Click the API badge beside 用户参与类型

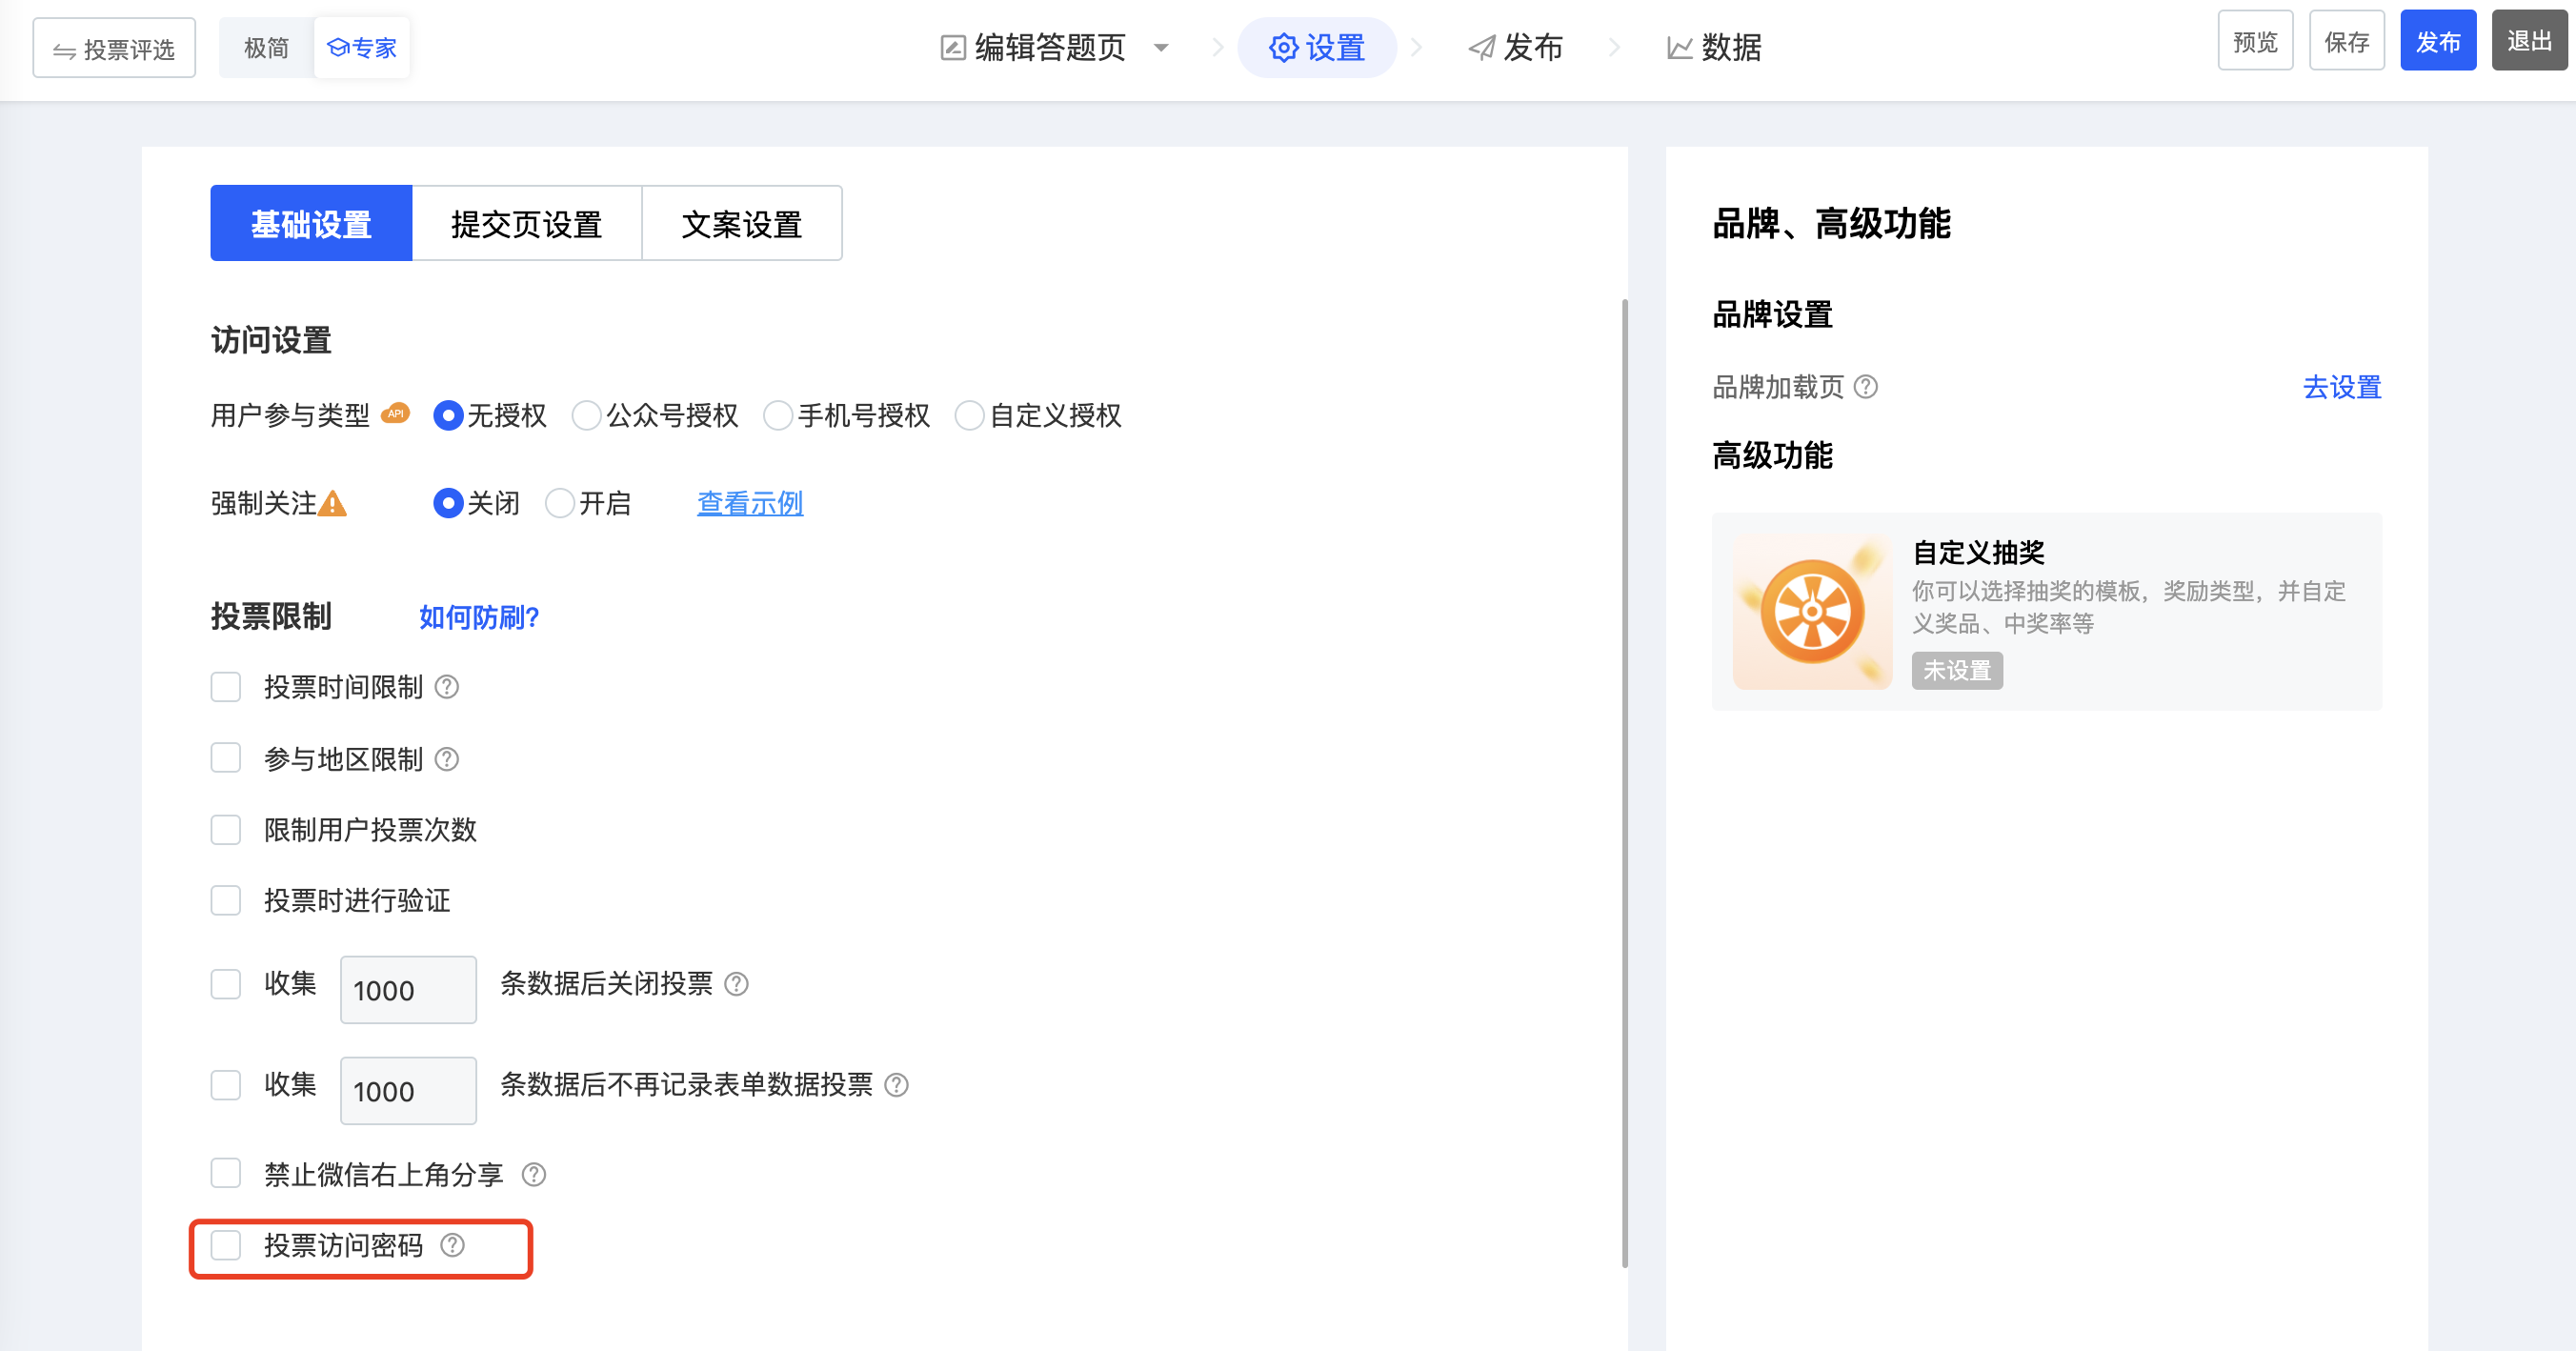396,413
